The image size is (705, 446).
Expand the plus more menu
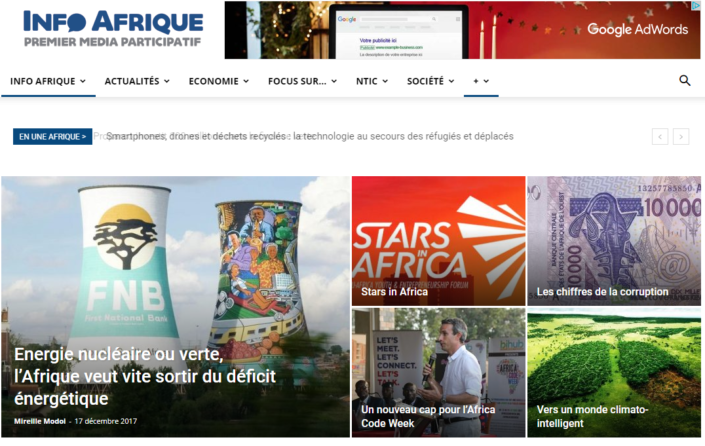click(481, 81)
